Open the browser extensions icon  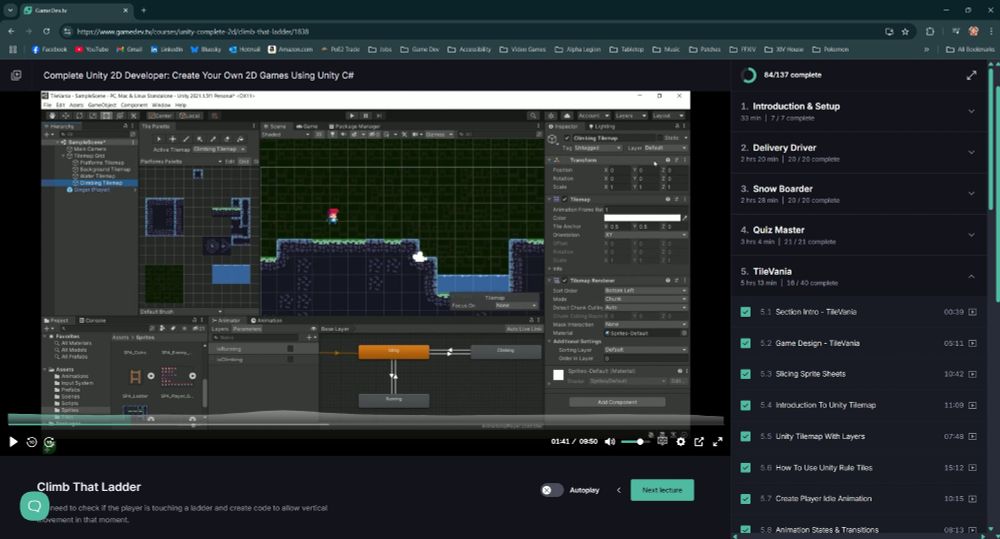(930, 31)
